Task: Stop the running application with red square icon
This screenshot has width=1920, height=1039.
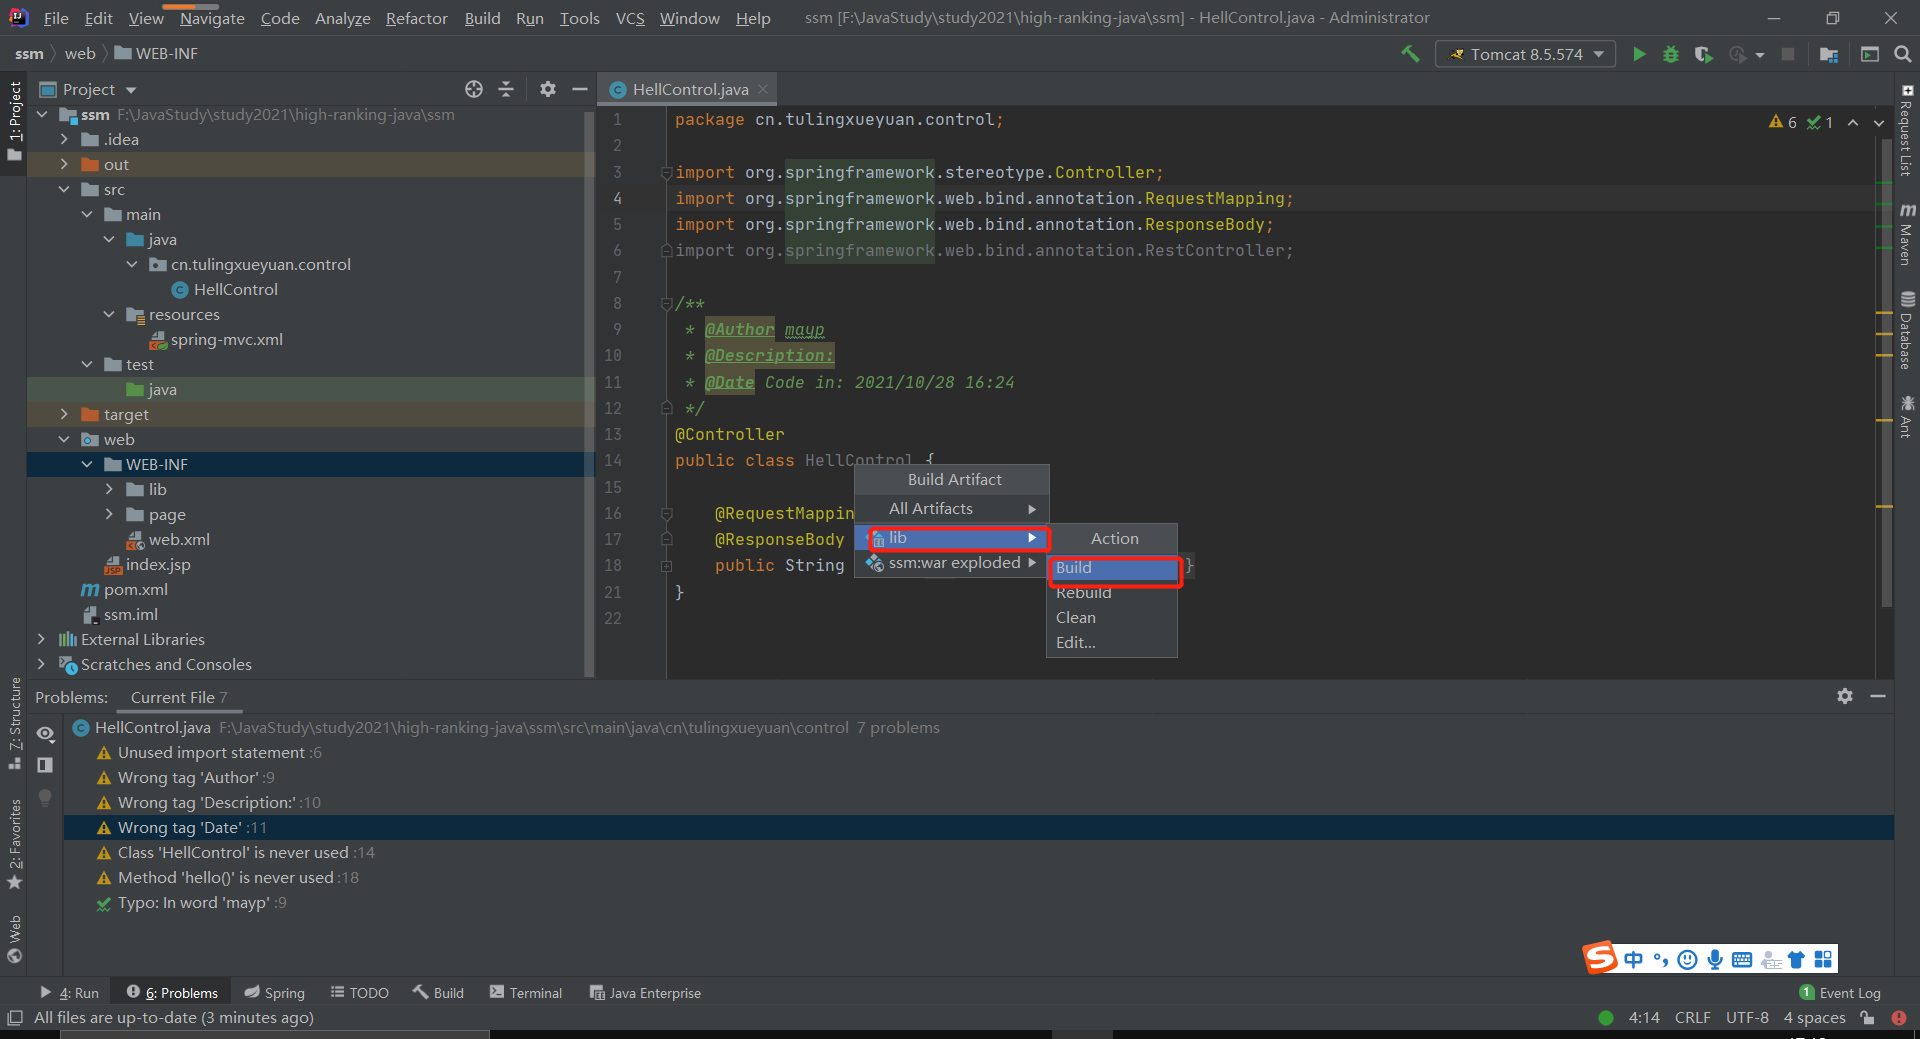Action: pos(1790,54)
